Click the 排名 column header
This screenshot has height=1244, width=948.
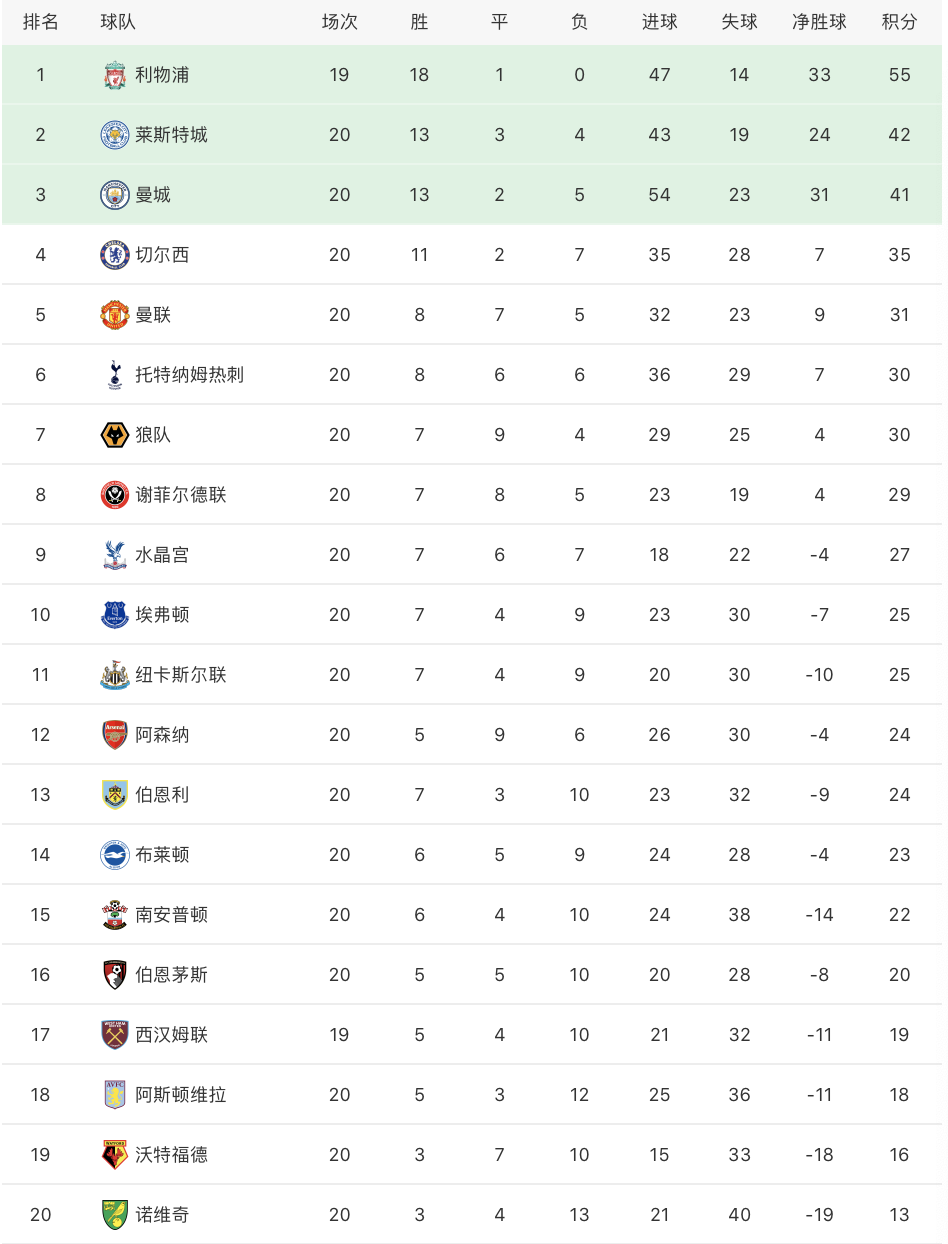pos(40,22)
